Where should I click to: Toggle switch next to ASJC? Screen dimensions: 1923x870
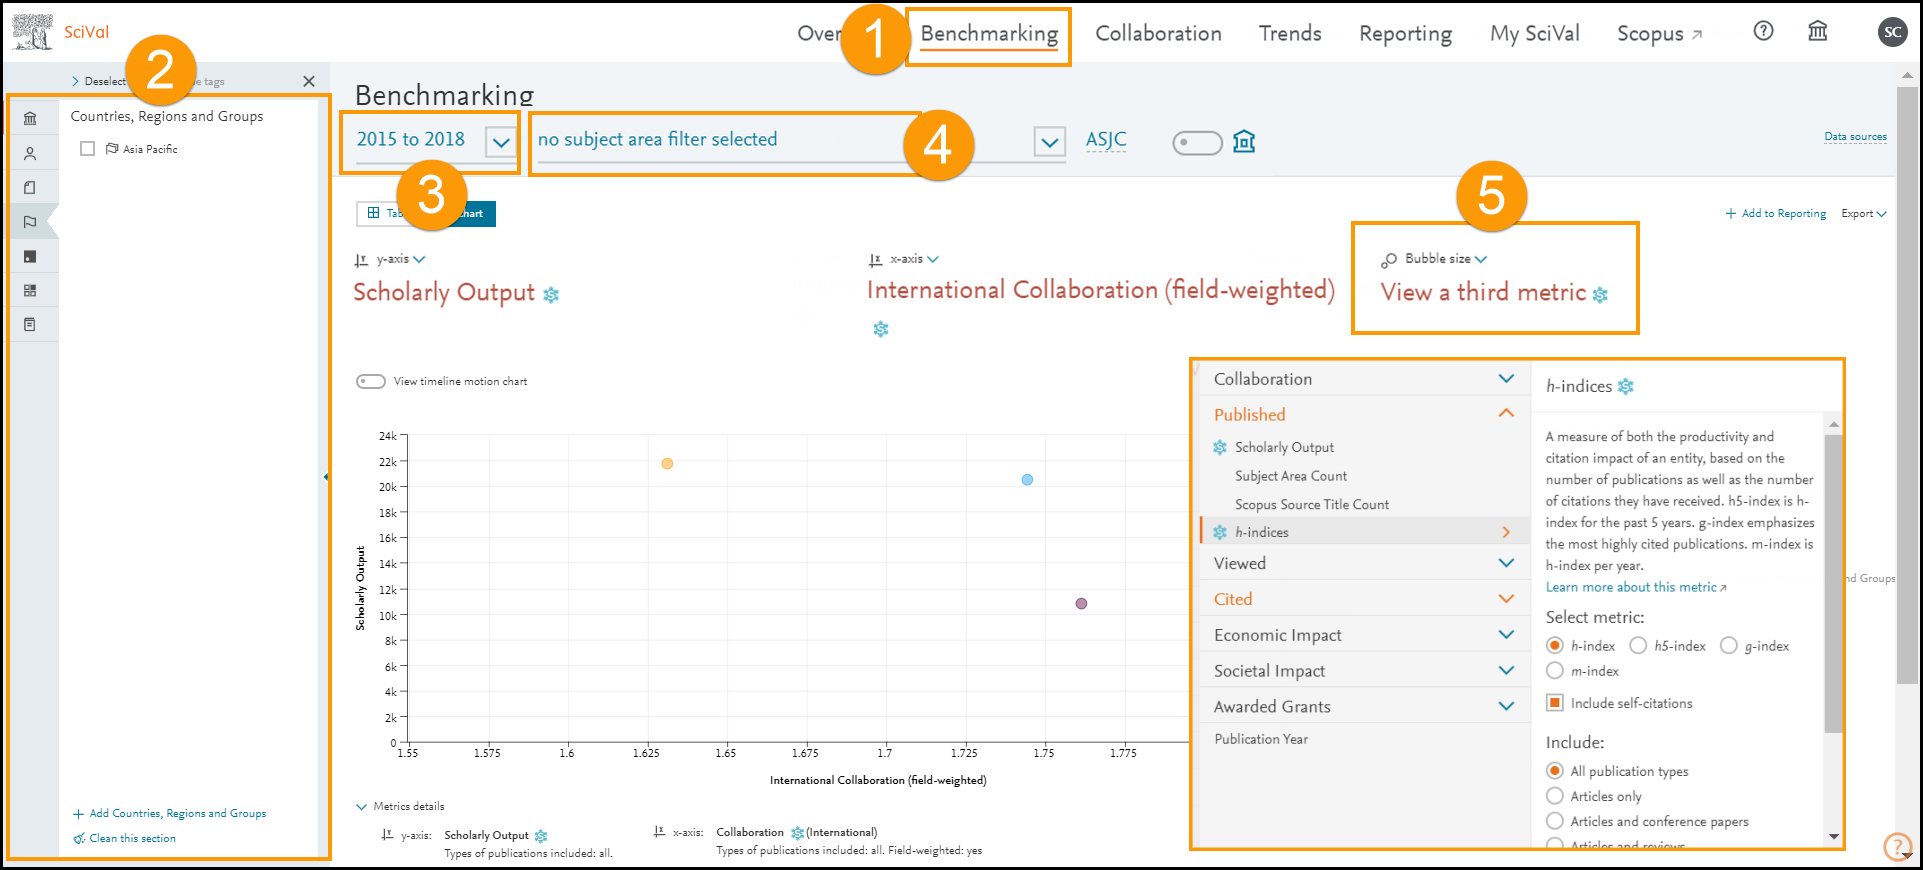1197,142
